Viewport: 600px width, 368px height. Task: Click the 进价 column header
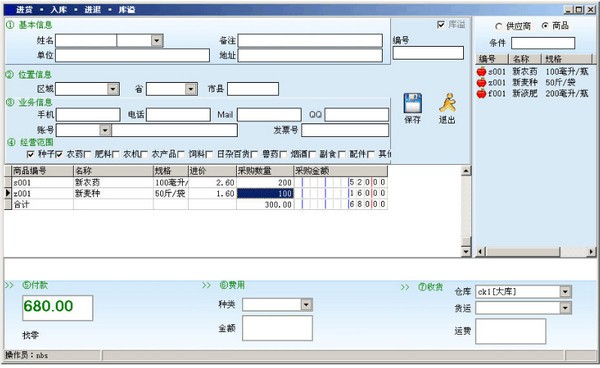pyautogui.click(x=212, y=171)
